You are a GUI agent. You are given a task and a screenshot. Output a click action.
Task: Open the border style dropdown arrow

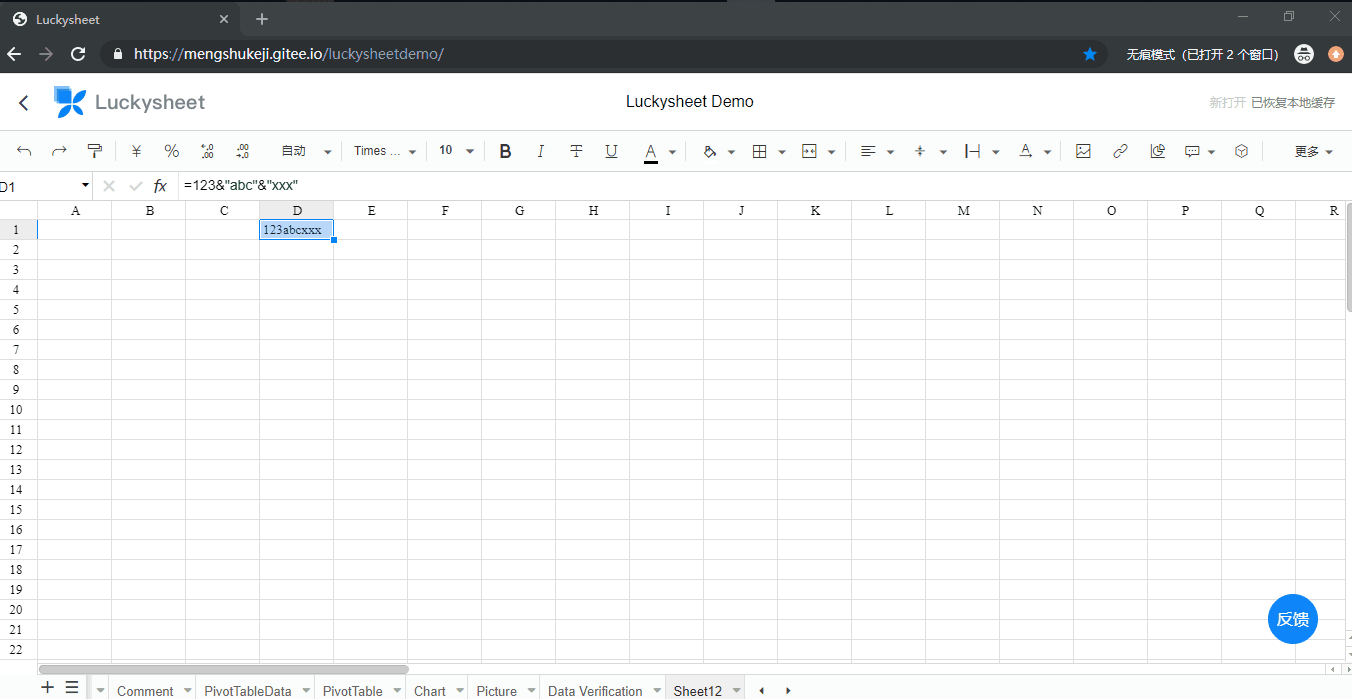tap(781, 152)
